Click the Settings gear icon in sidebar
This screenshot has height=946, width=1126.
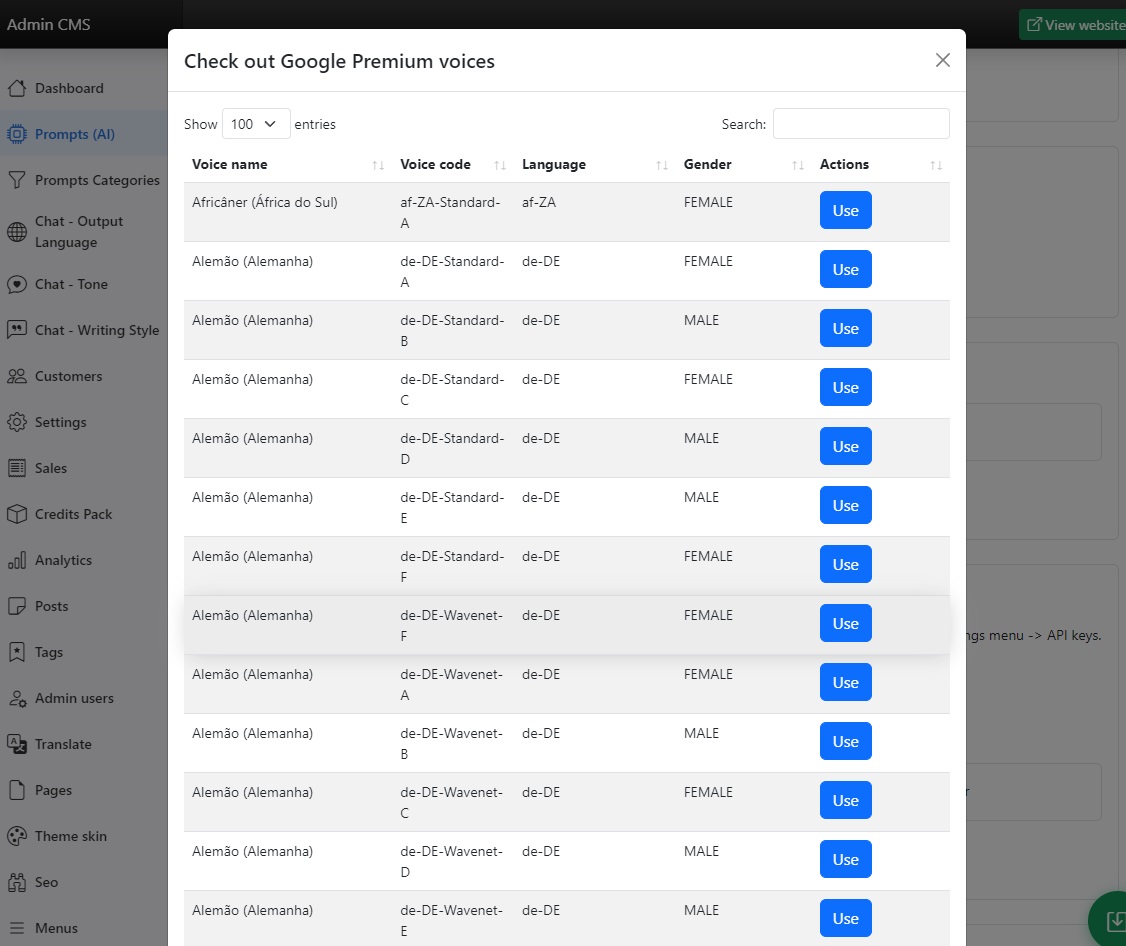[17, 422]
